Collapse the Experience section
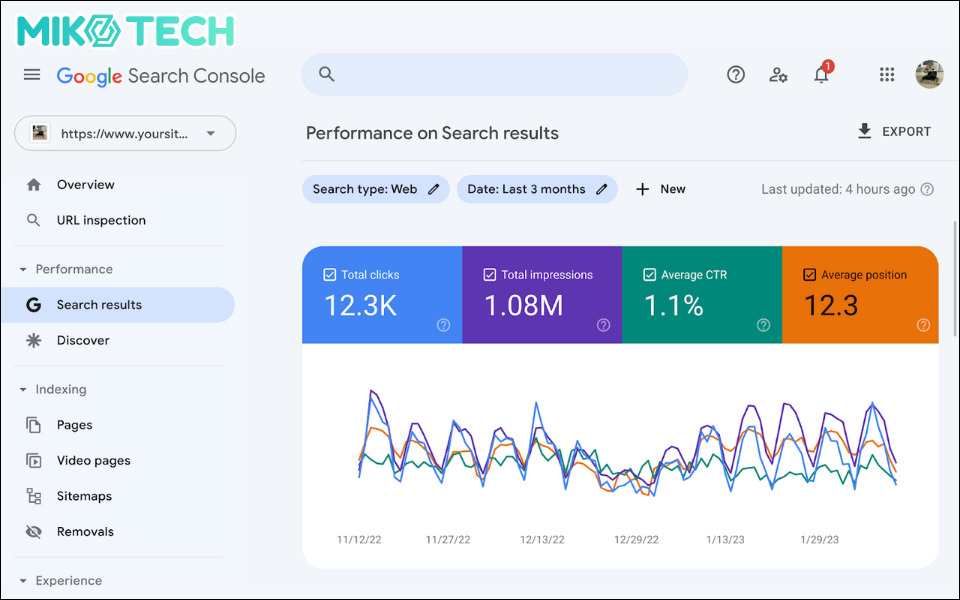 point(23,580)
